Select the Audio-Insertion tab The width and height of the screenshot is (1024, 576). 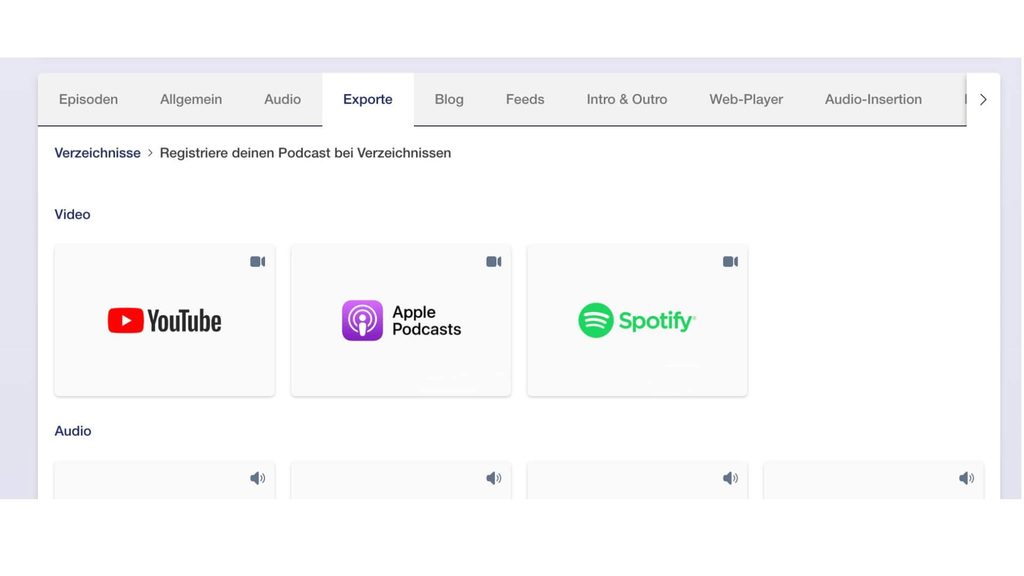(x=873, y=99)
